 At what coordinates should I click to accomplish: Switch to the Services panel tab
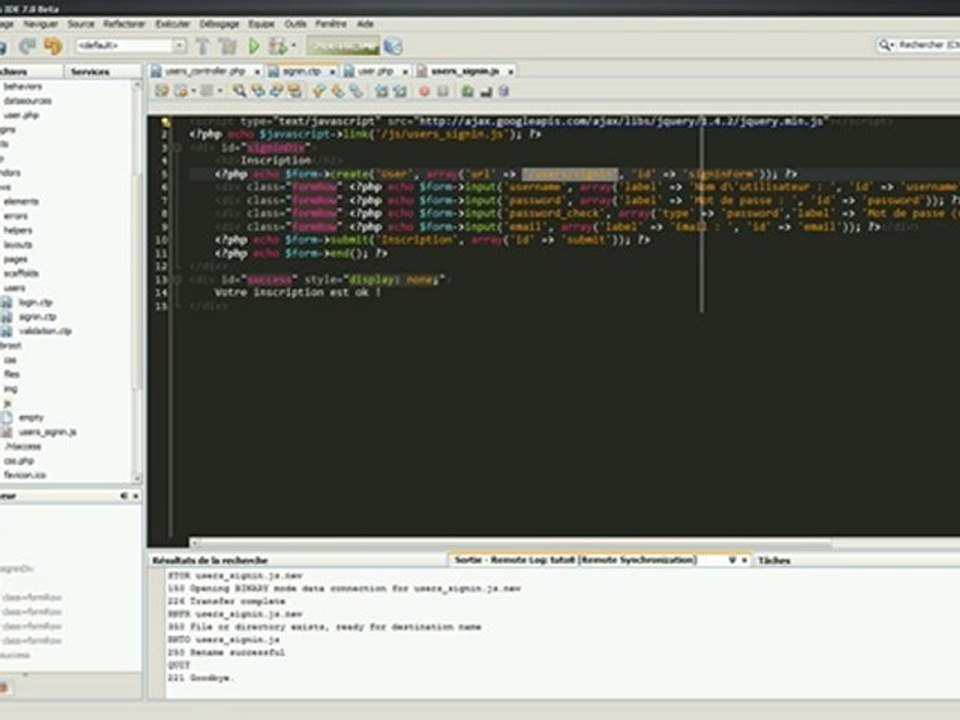click(90, 72)
